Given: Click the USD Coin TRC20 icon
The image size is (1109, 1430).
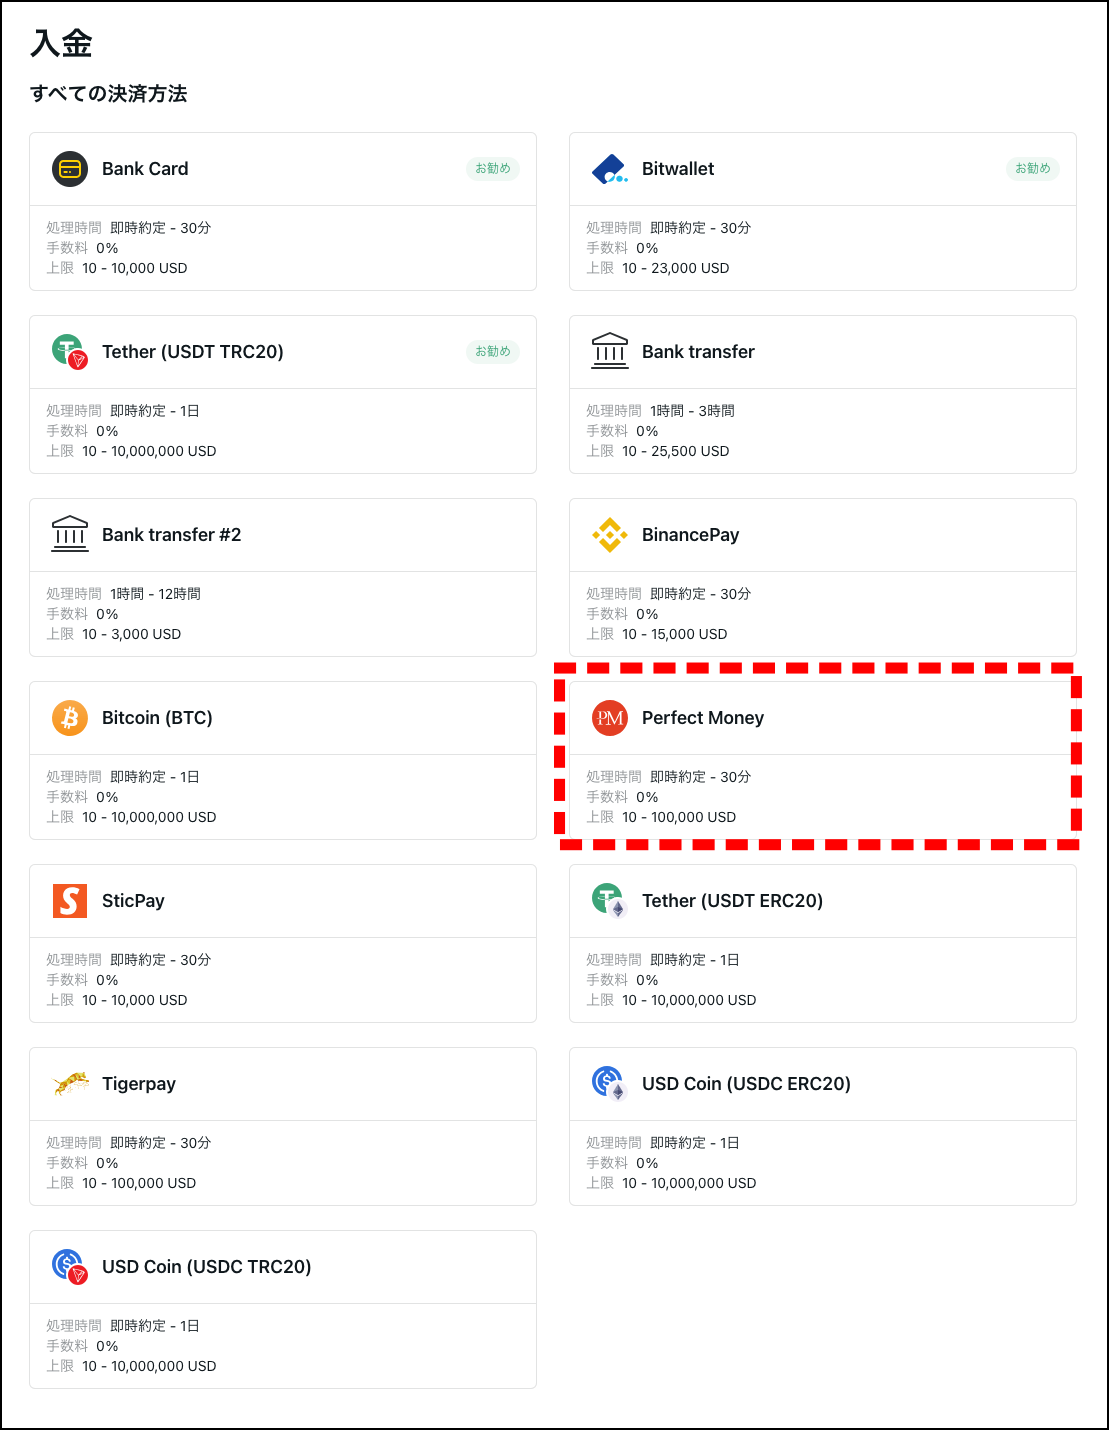Looking at the screenshot, I should (x=70, y=1267).
